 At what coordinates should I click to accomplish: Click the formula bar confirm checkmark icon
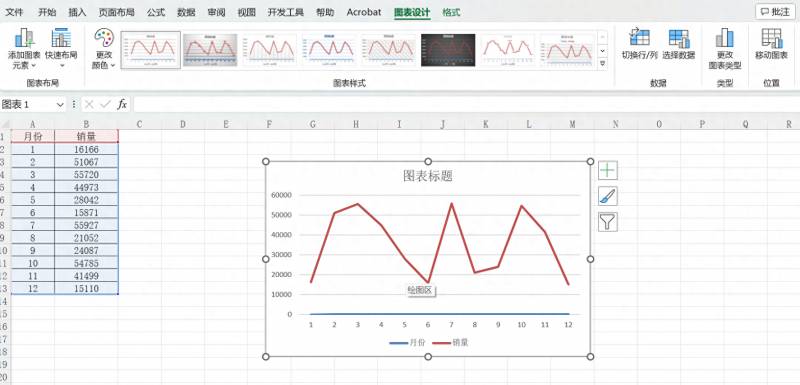click(x=106, y=105)
